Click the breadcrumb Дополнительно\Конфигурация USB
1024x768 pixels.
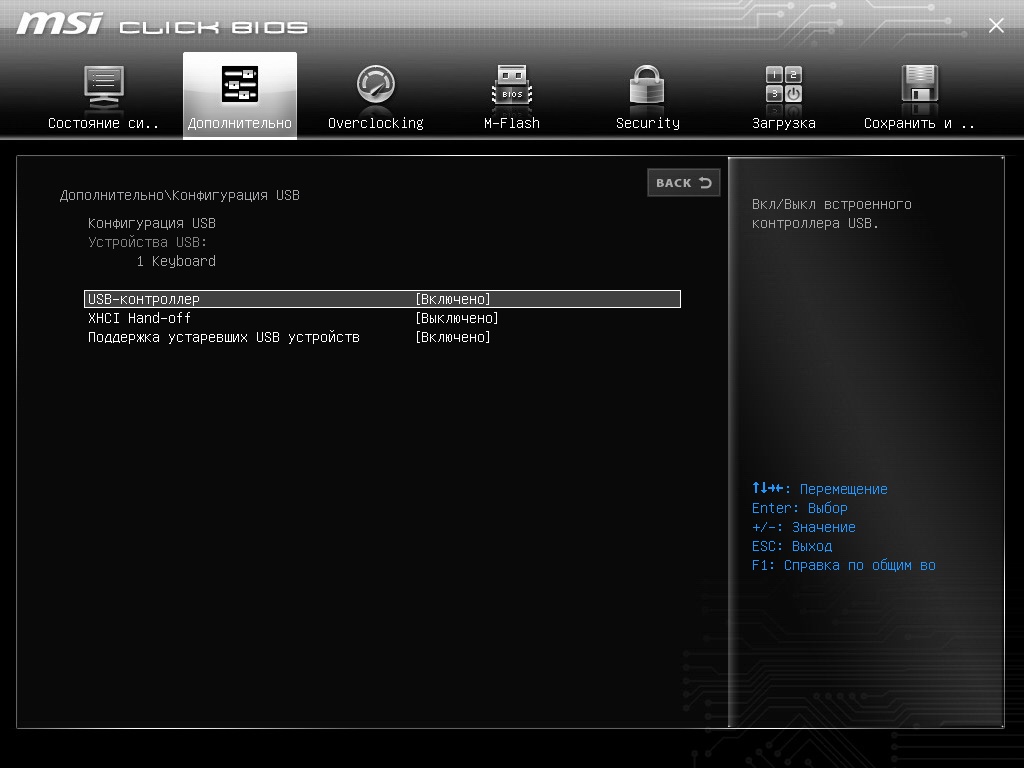pos(180,195)
